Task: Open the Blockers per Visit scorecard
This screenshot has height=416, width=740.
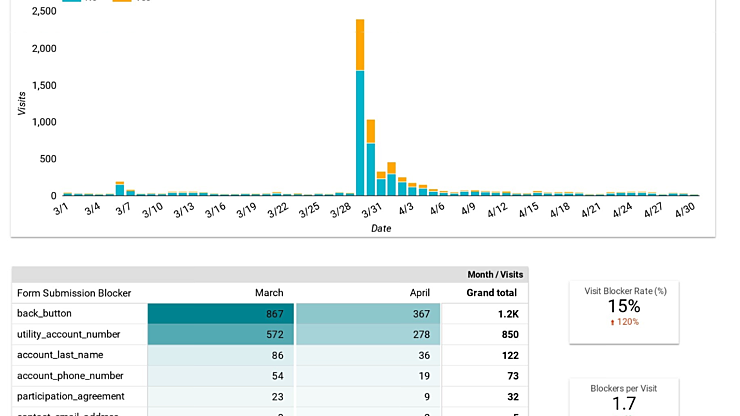Action: click(625, 397)
